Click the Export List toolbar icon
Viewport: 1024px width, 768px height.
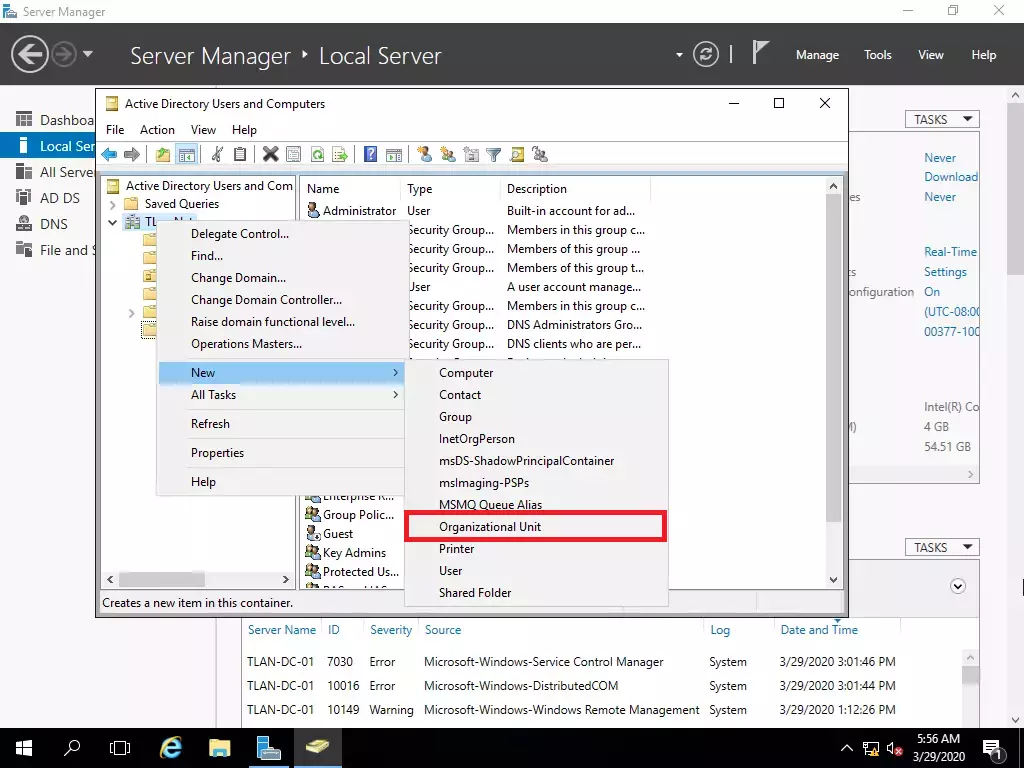[x=340, y=155]
